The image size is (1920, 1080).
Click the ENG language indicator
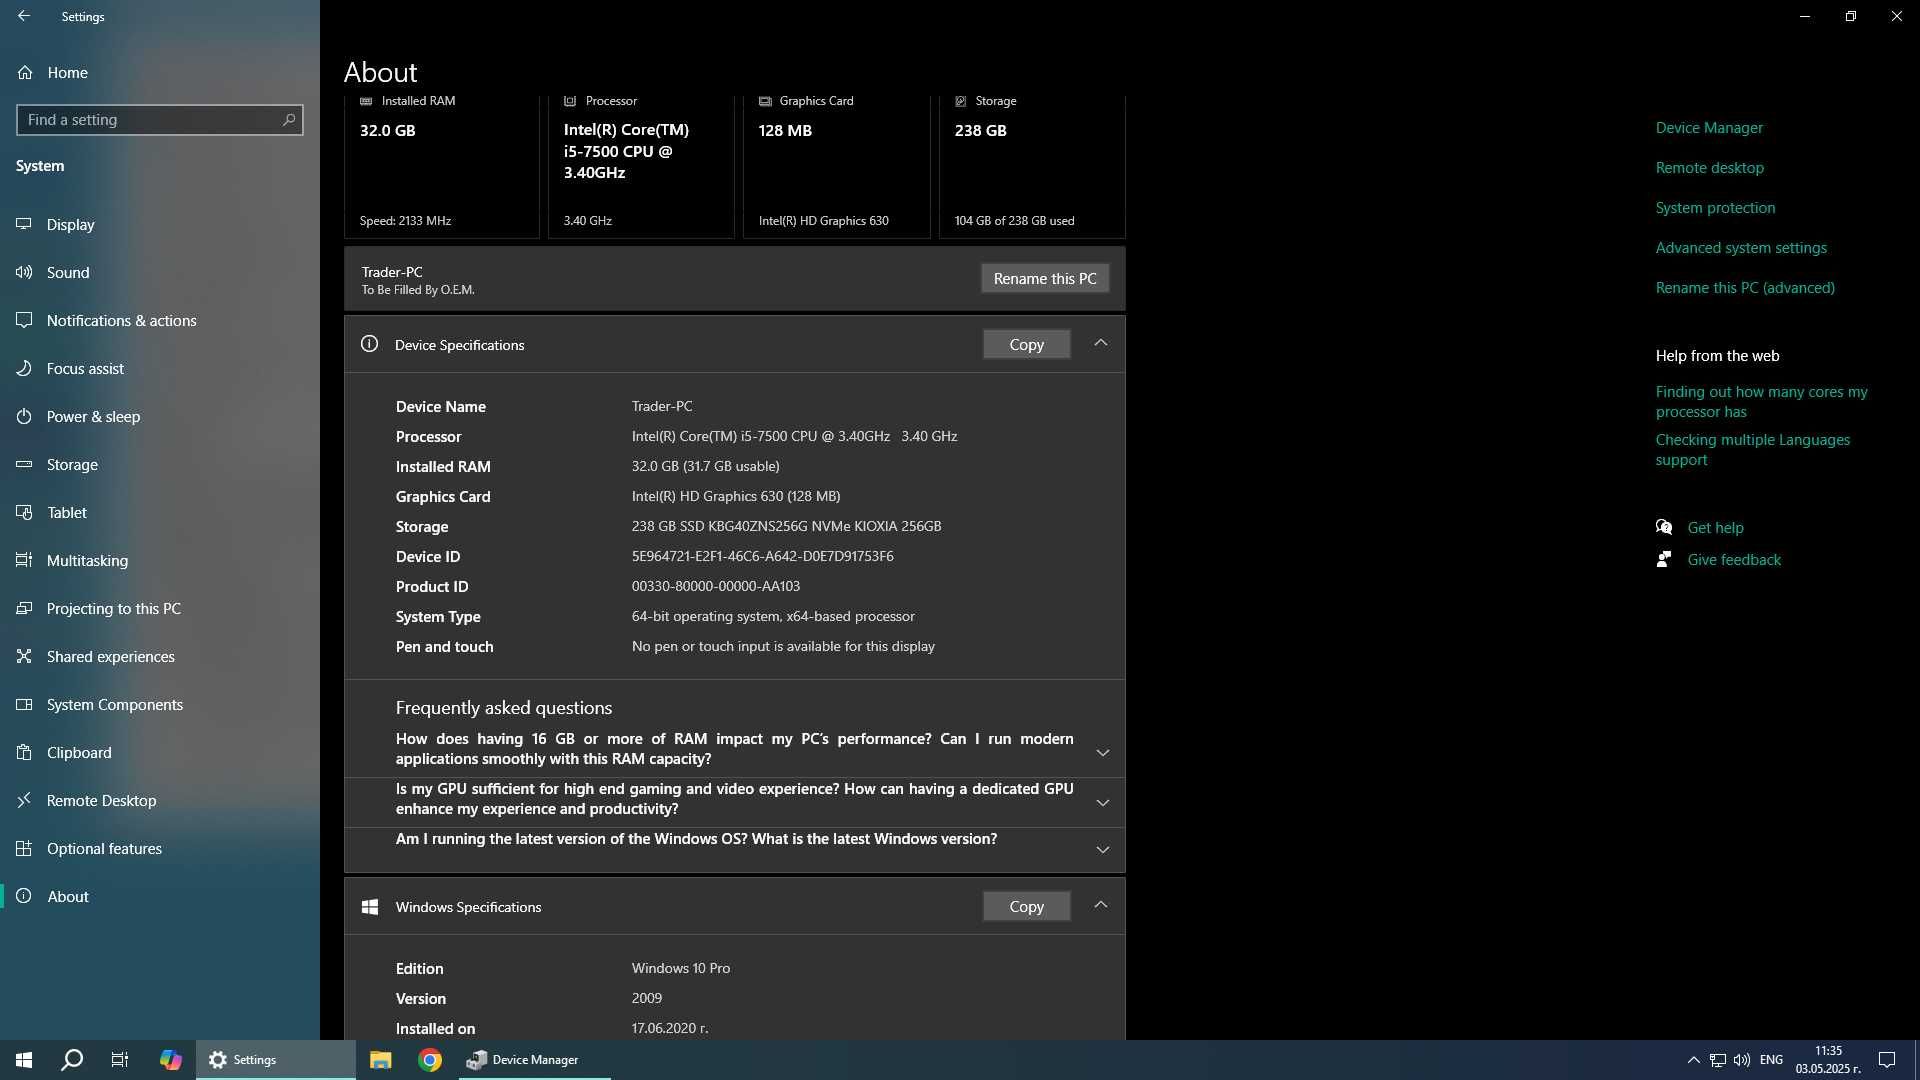(1771, 1060)
